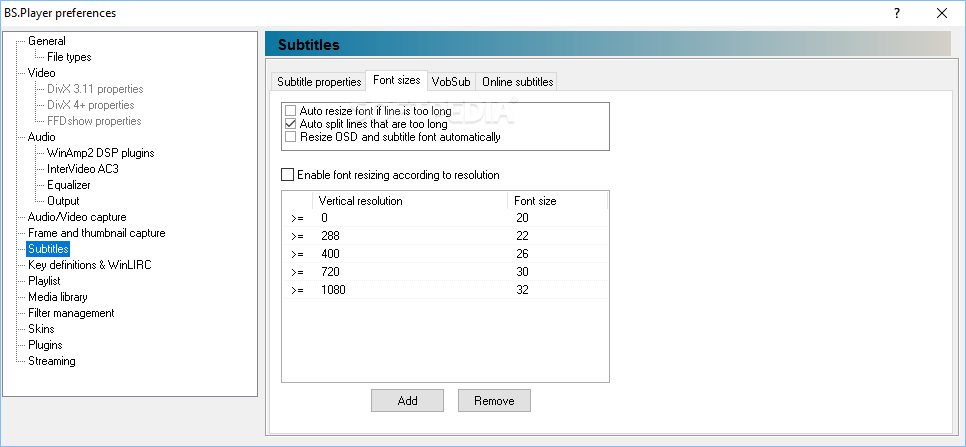Select the row with resolution 1080
The image size is (966, 447).
(x=445, y=290)
